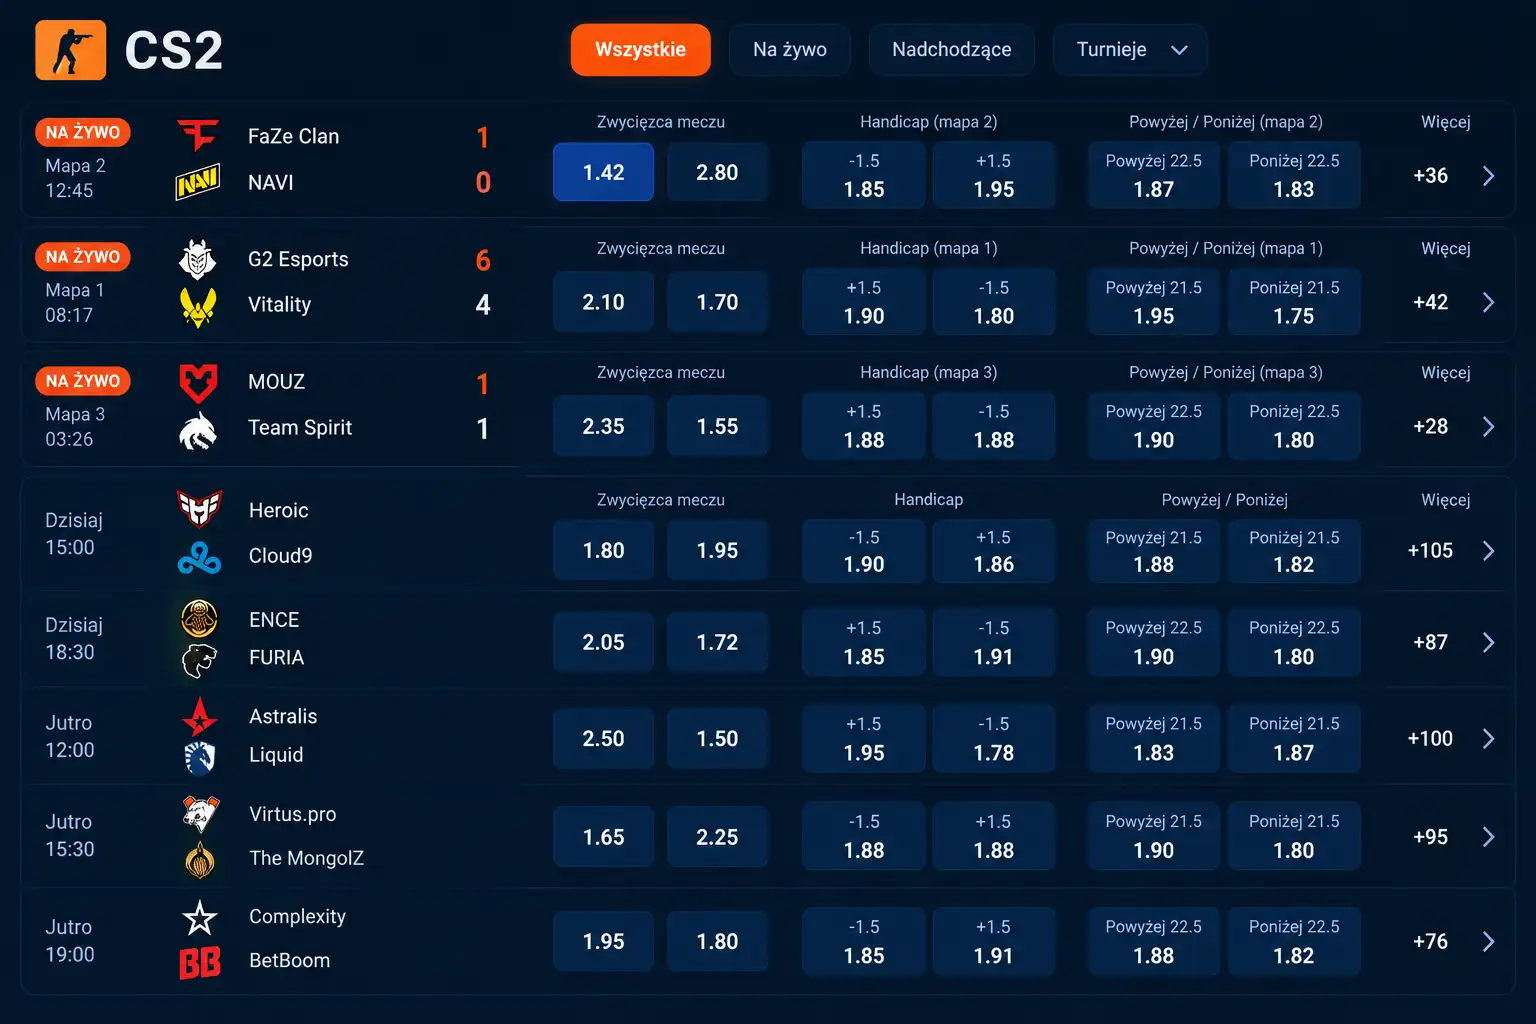Image resolution: width=1536 pixels, height=1024 pixels.
Task: Expand more markets for ENCE vs FURIA
Action: (x=1488, y=642)
